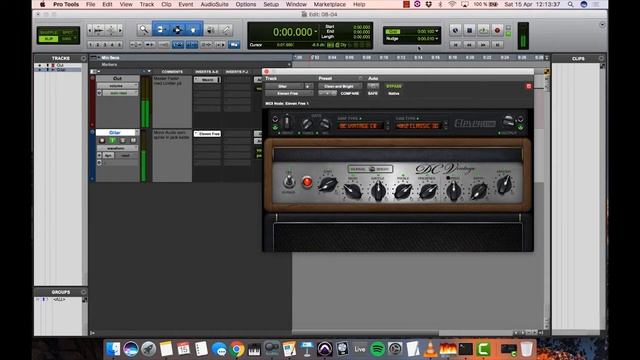Viewport: 640px width, 360px height.
Task: Adjust the amp Middle knob
Action: (x=378, y=191)
